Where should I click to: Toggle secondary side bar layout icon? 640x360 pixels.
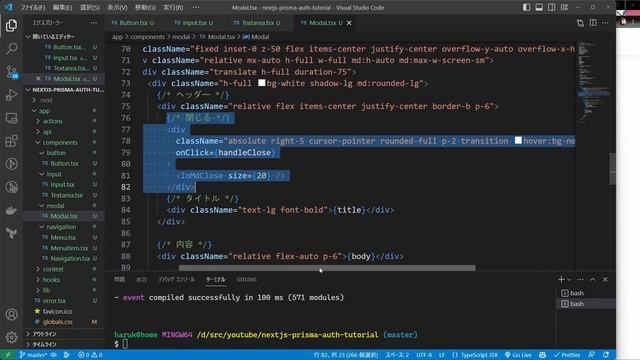click(552, 7)
